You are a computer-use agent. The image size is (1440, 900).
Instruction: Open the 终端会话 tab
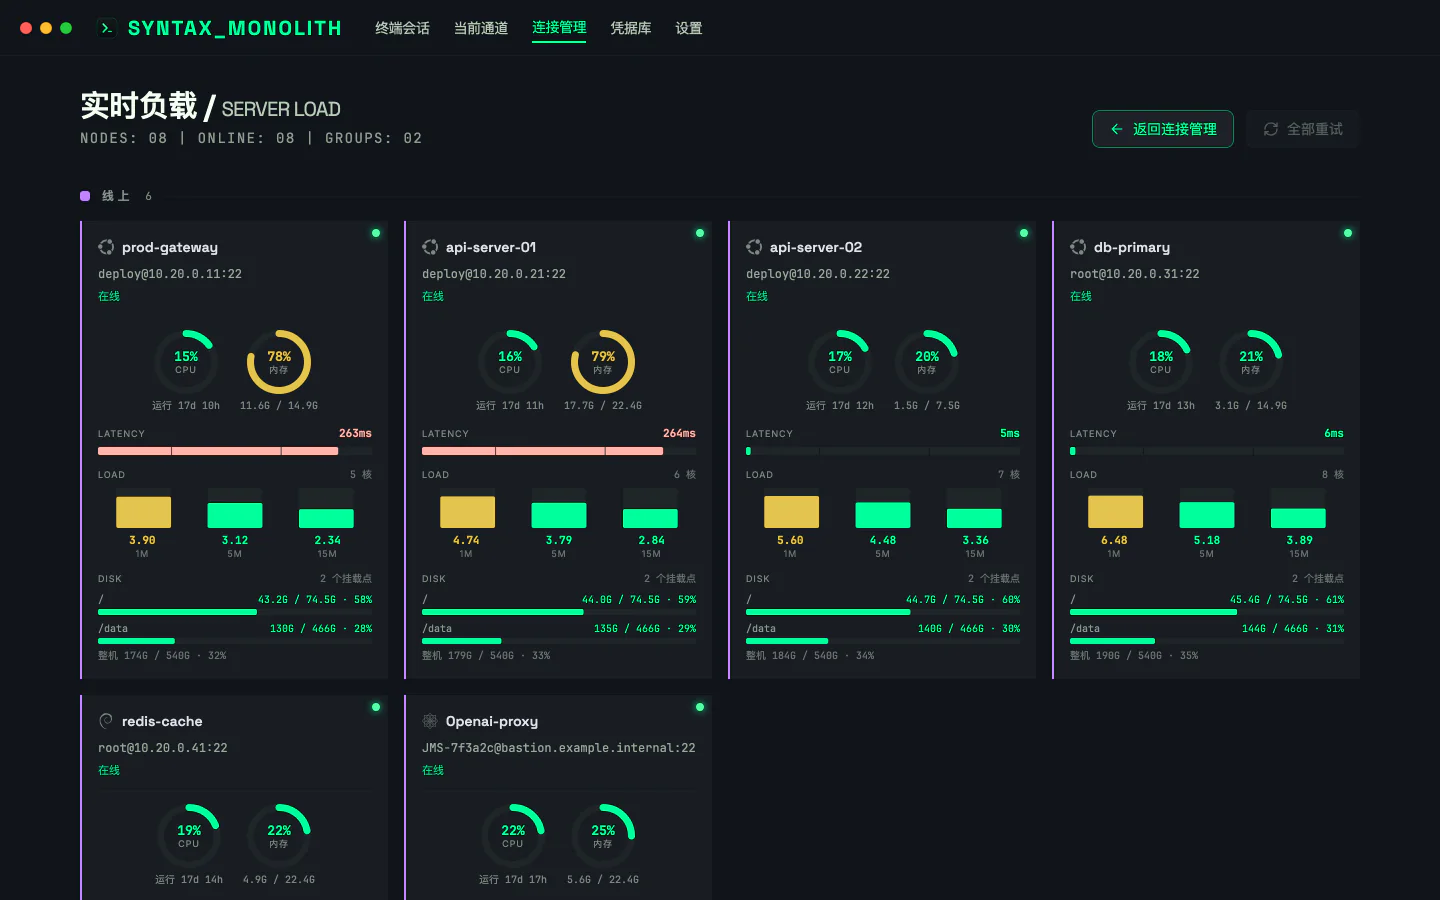point(402,28)
